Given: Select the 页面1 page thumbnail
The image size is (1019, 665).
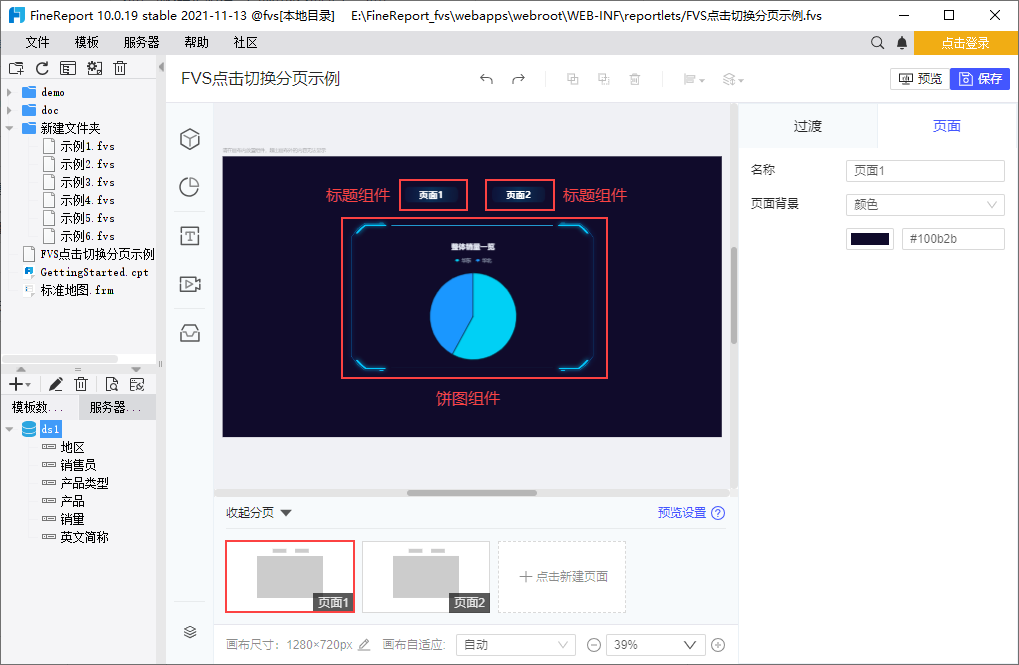Looking at the screenshot, I should (x=290, y=577).
